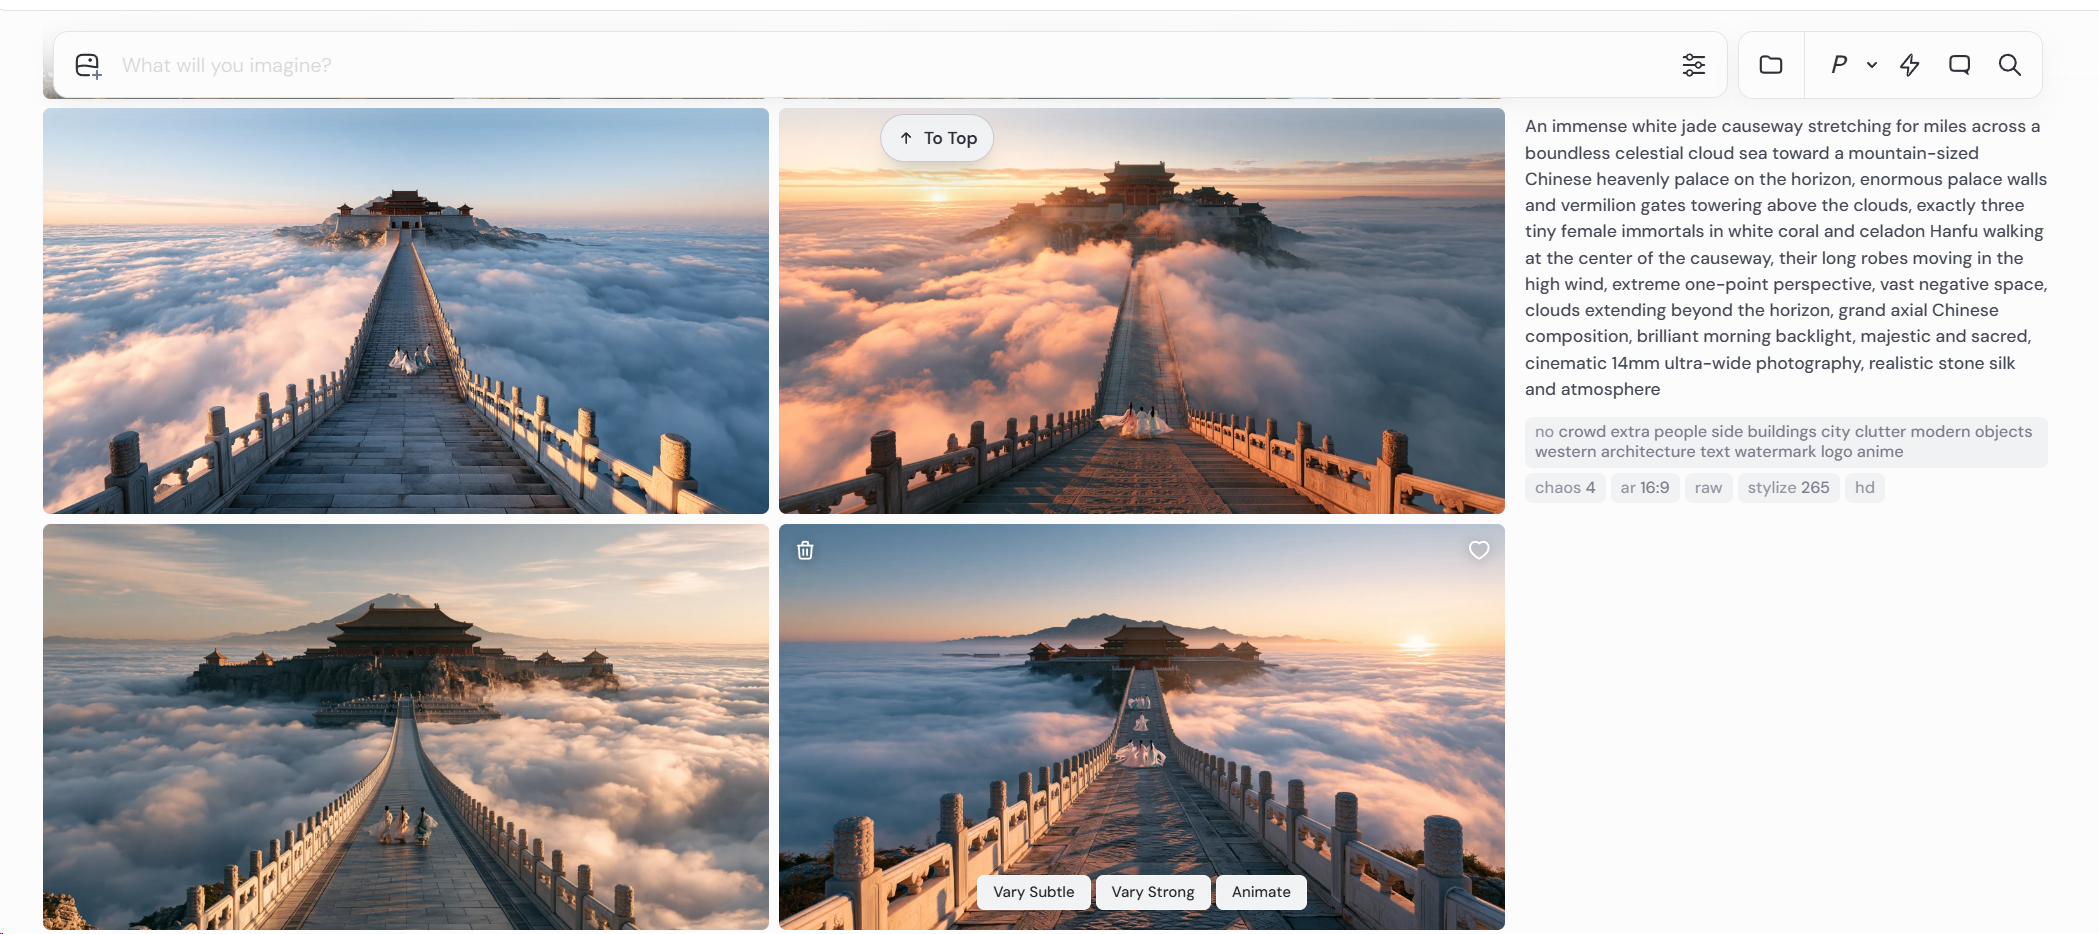This screenshot has height=934, width=2099.
Task: Click the search magnifier icon
Action: [2010, 65]
